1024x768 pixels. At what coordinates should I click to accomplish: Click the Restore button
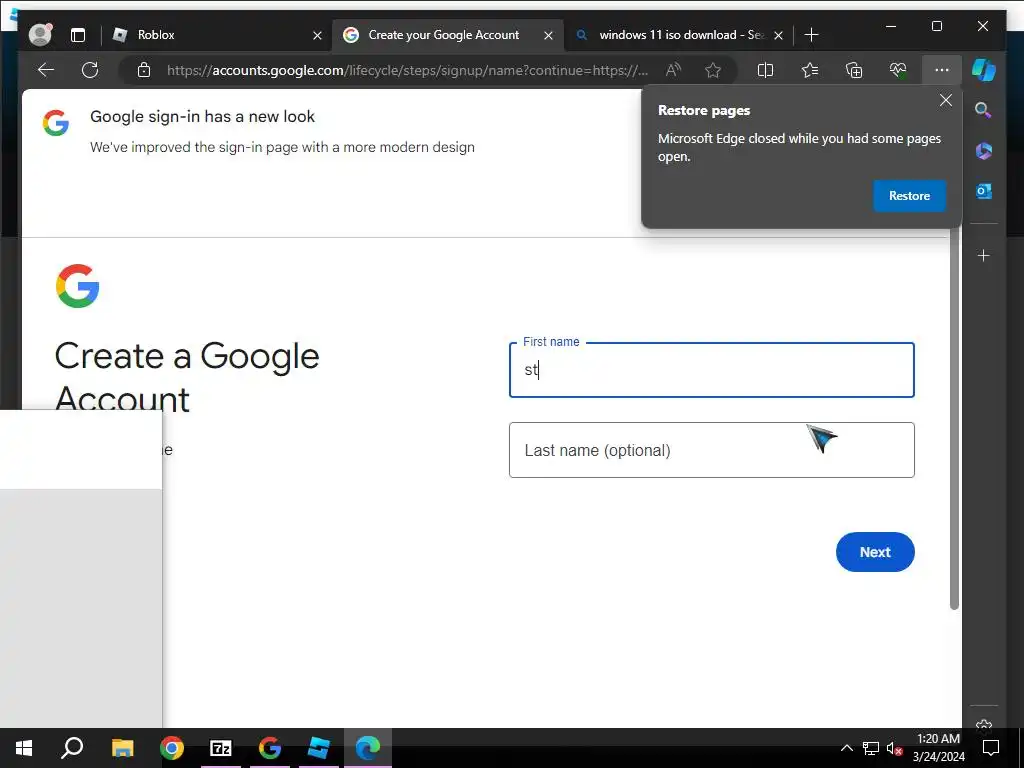pyautogui.click(x=909, y=196)
